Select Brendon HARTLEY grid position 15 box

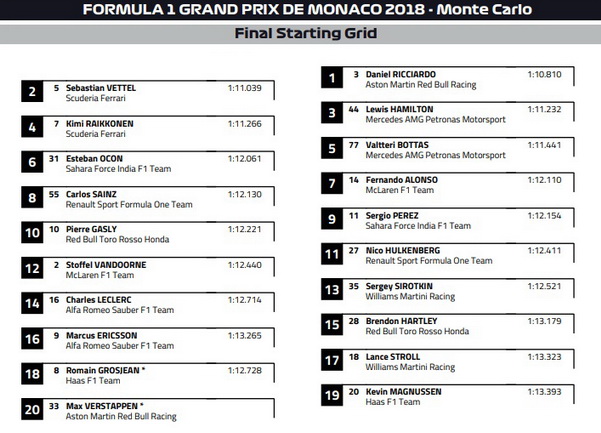coord(332,325)
